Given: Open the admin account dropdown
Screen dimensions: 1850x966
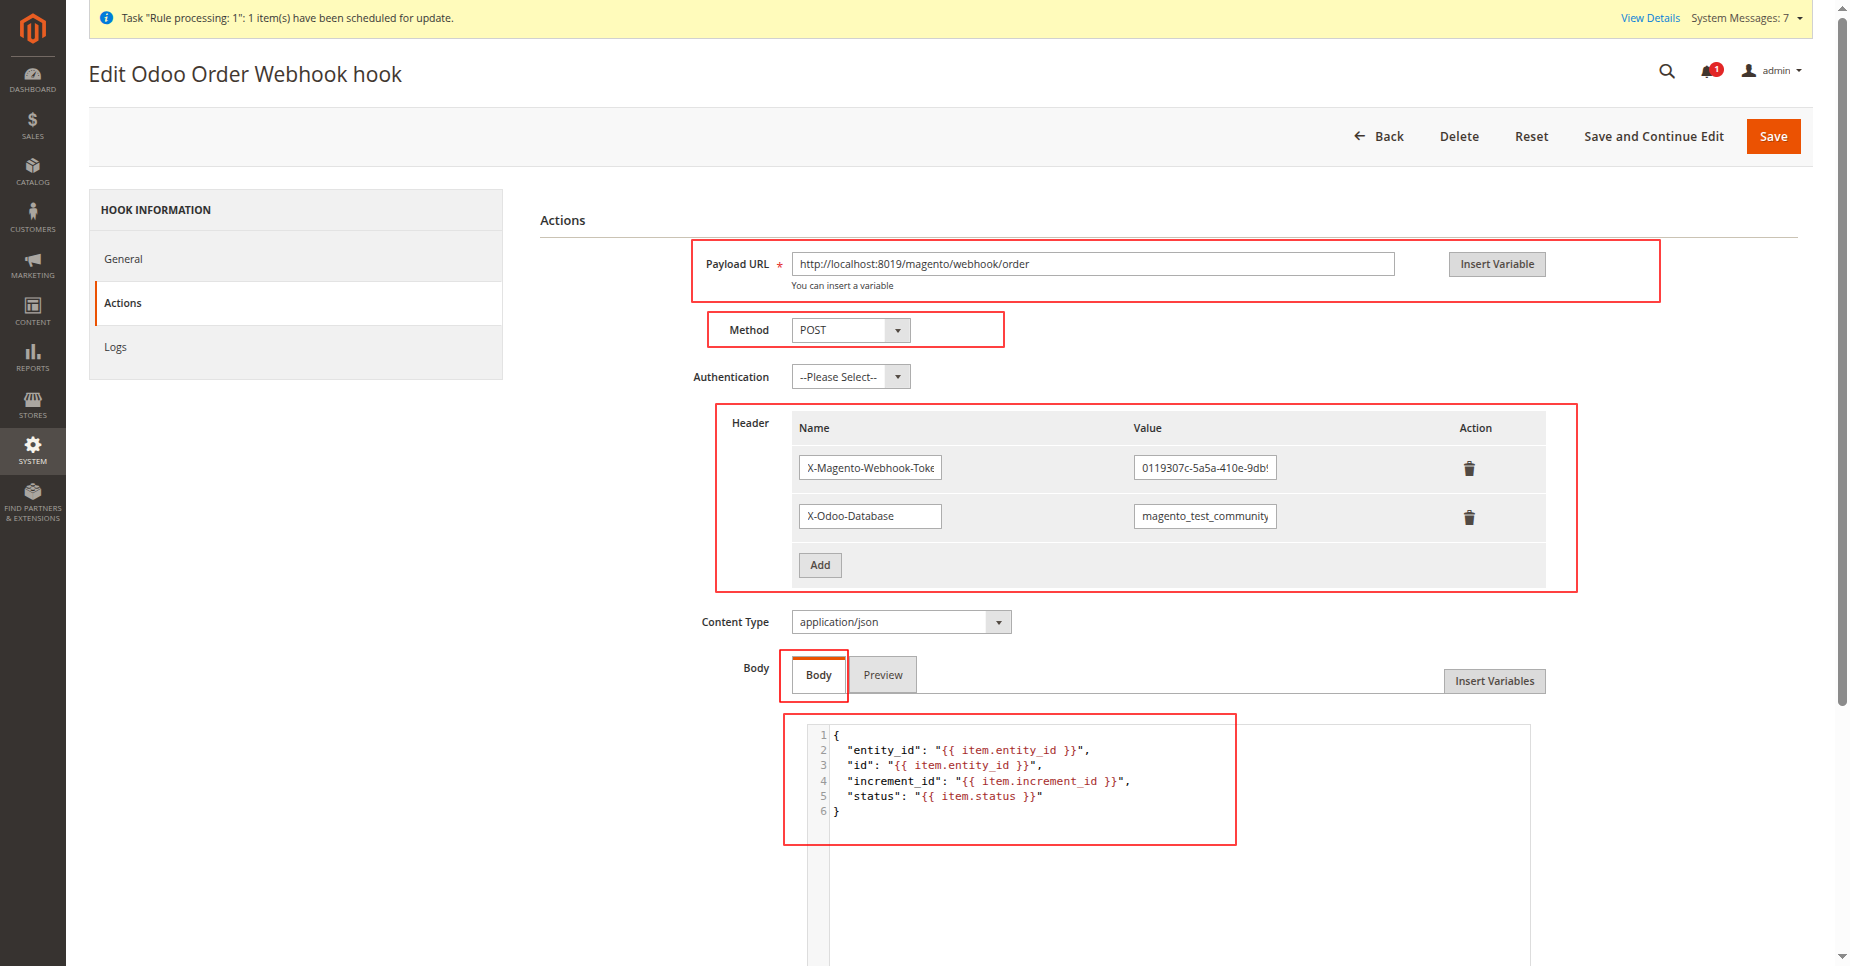Looking at the screenshot, I should tap(1772, 71).
